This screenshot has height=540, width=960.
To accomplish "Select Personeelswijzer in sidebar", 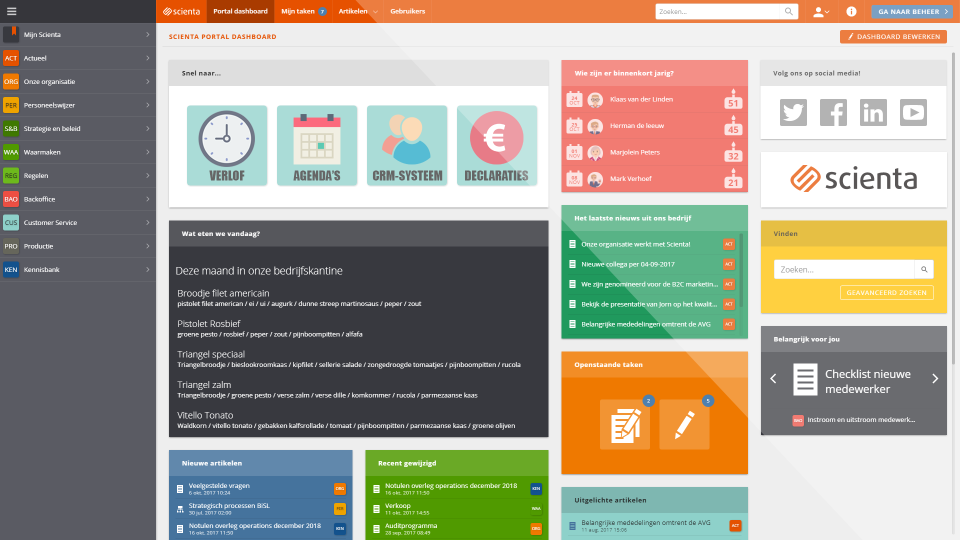I will tap(78, 105).
